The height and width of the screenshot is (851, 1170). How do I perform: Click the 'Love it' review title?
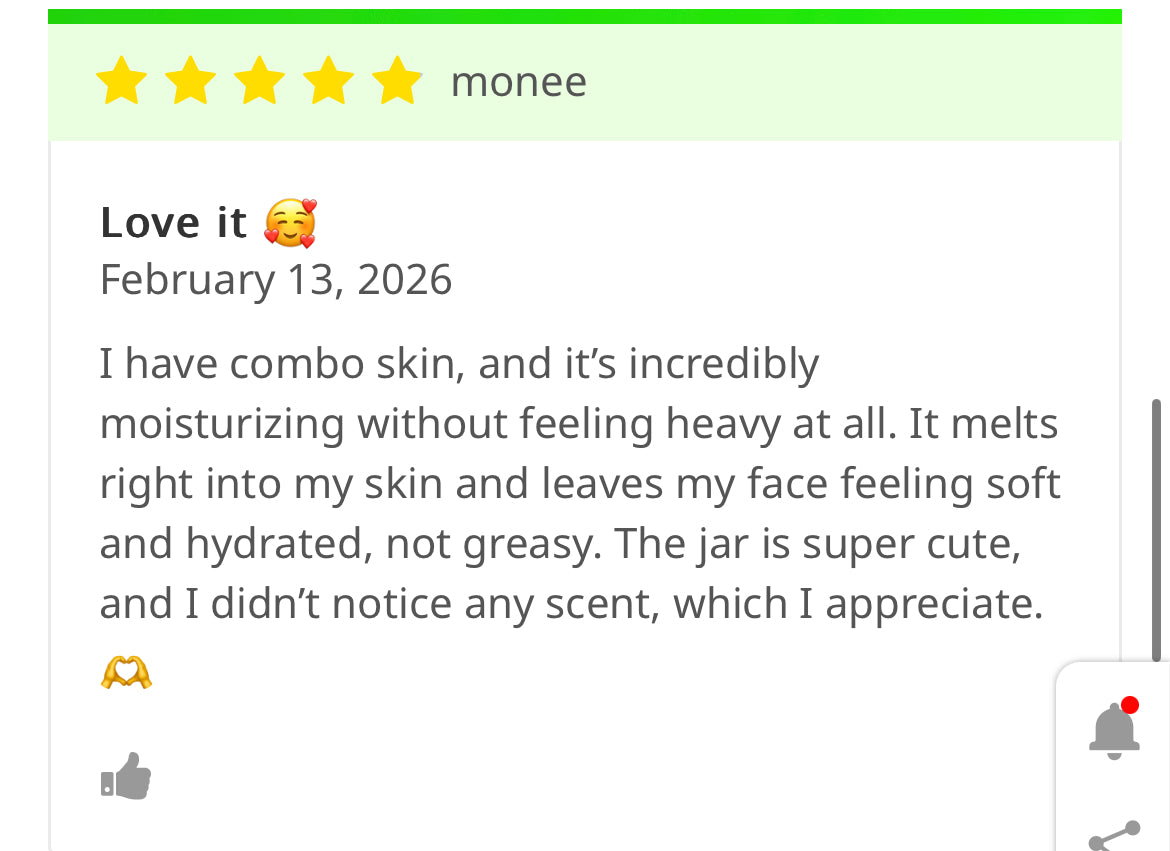pos(173,223)
